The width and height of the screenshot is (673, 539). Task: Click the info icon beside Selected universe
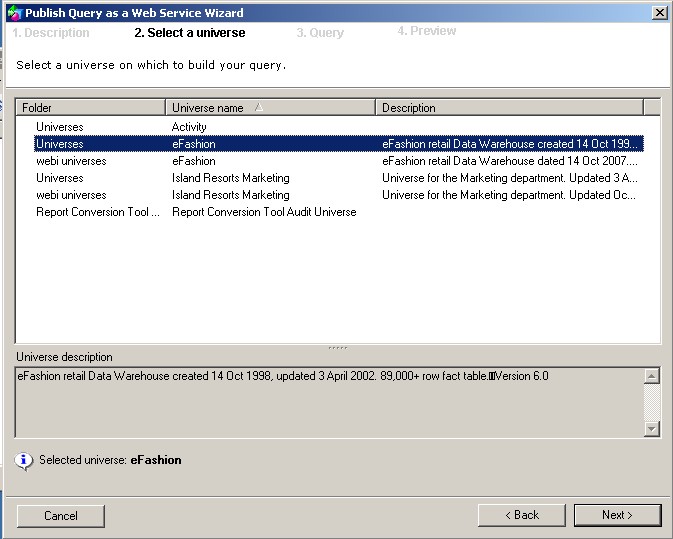coord(24,461)
